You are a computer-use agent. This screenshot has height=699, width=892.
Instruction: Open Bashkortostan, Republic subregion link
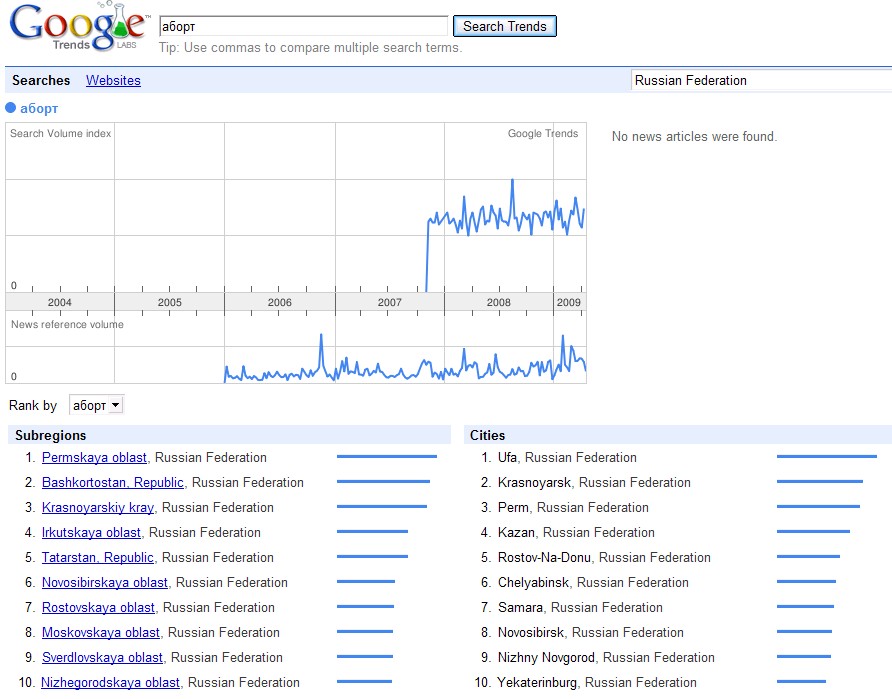tap(112, 483)
